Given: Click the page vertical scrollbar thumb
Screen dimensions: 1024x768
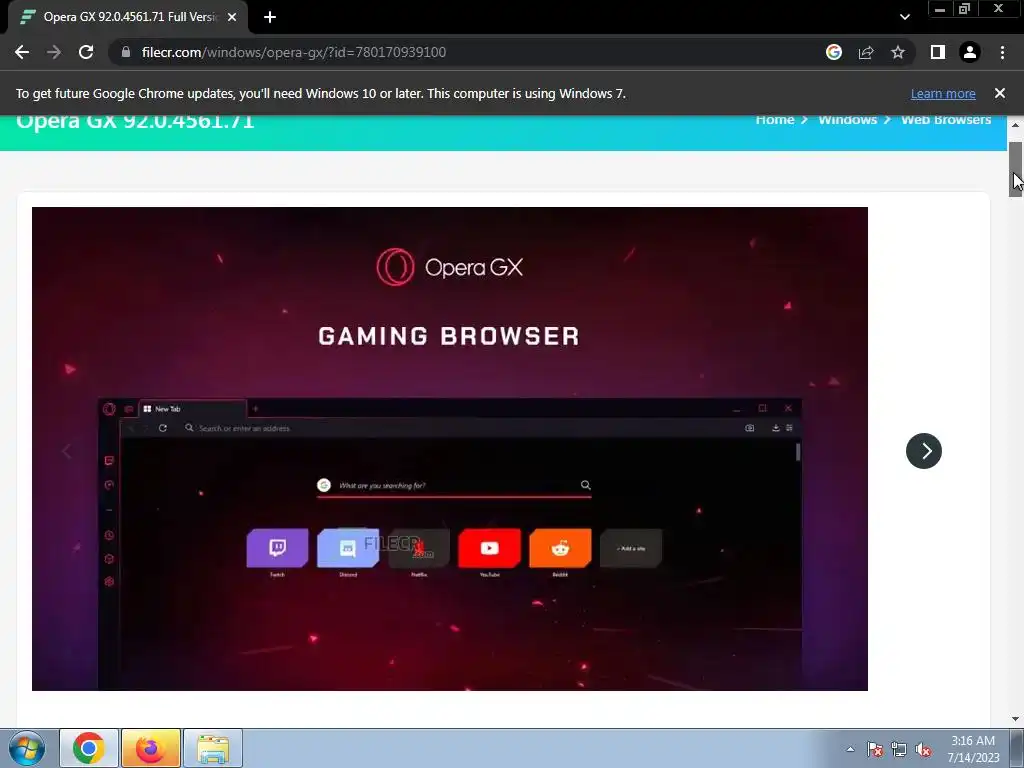Looking at the screenshot, I should tap(1015, 168).
